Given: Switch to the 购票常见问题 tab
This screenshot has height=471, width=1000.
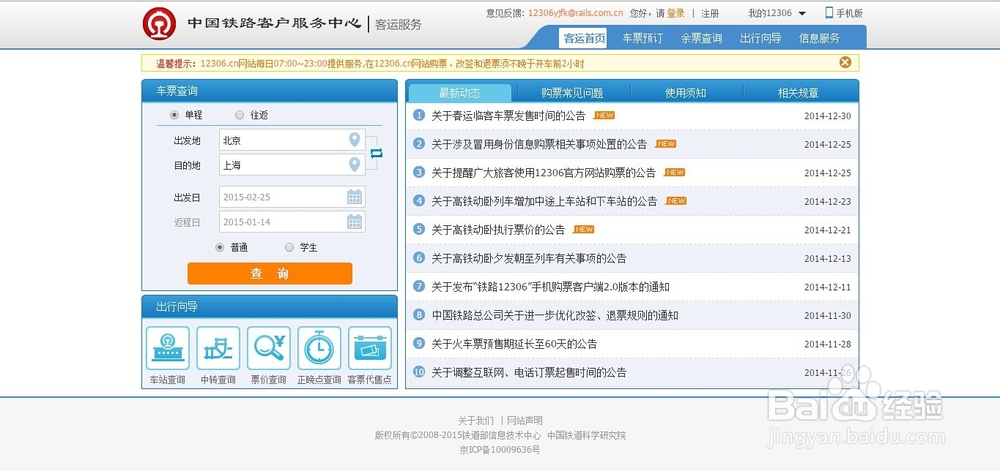Looking at the screenshot, I should point(572,93).
